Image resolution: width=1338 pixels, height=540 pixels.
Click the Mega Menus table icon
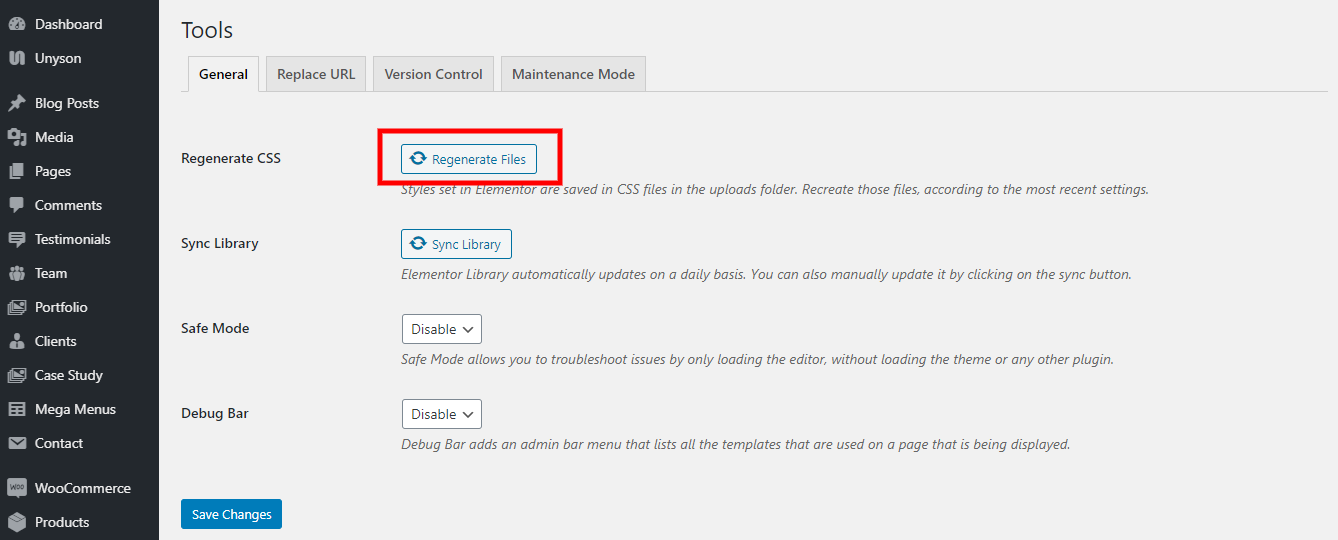[17, 409]
